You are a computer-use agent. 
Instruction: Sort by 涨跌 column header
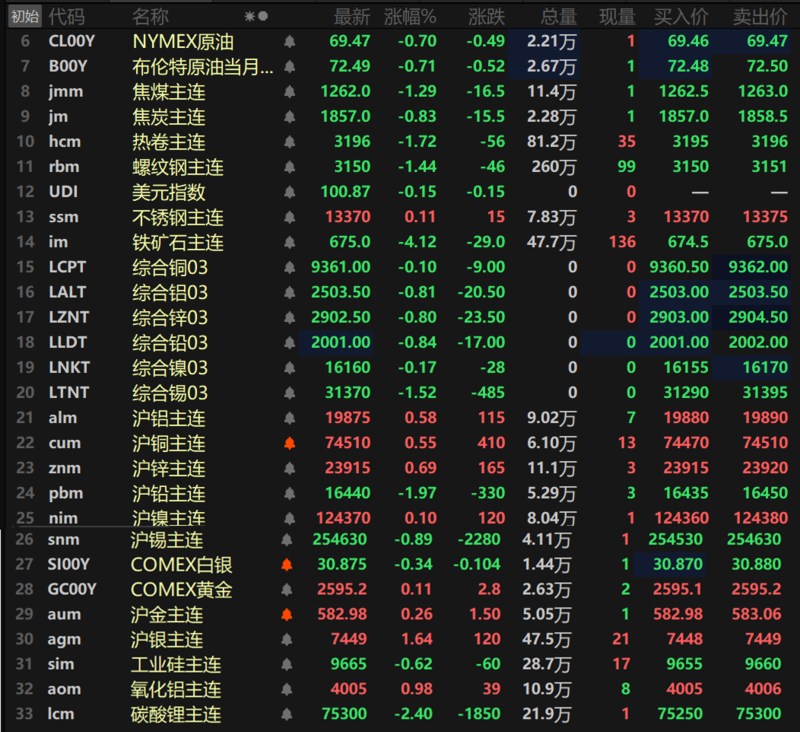point(487,17)
